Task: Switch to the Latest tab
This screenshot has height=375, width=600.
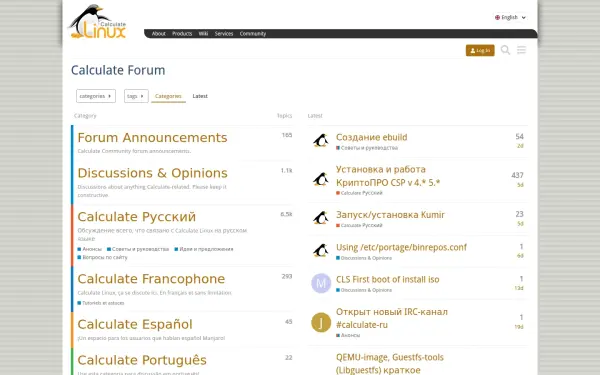Action: pyautogui.click(x=200, y=96)
